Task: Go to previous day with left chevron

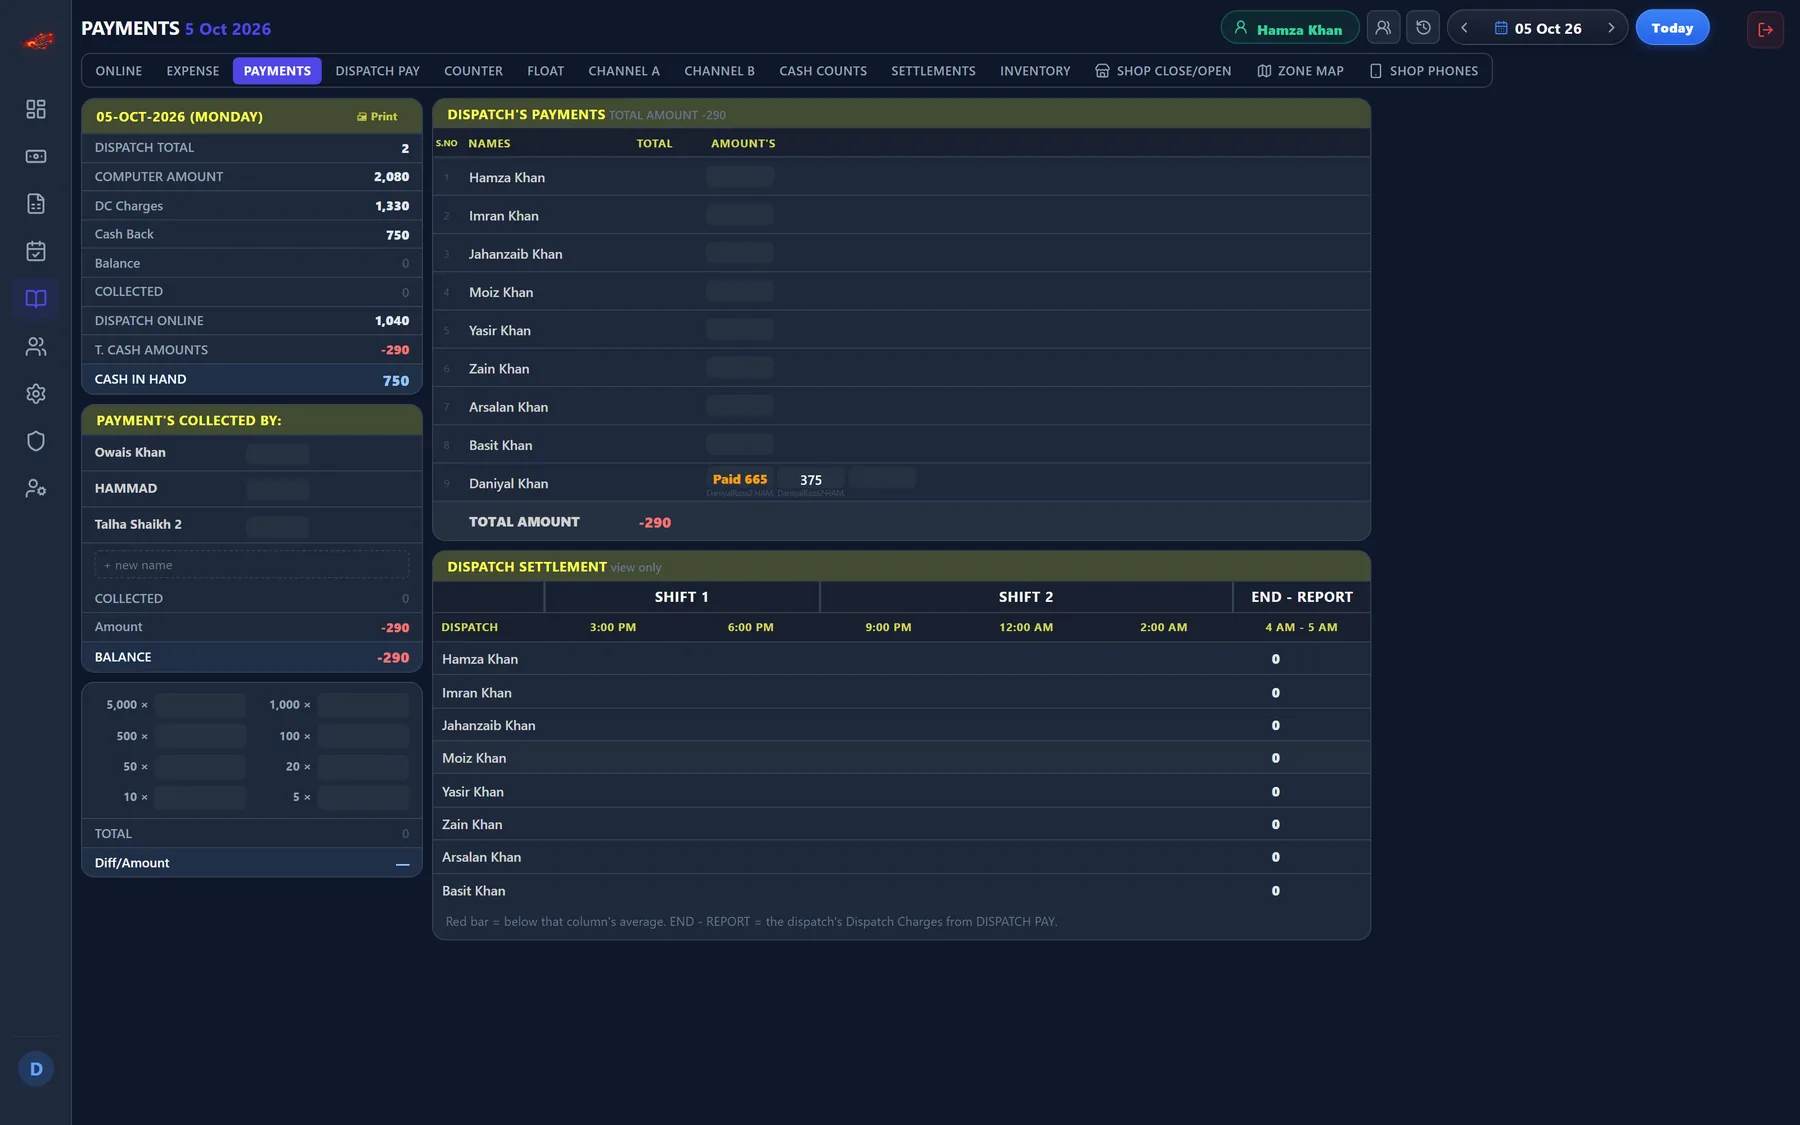Action: click(1464, 28)
